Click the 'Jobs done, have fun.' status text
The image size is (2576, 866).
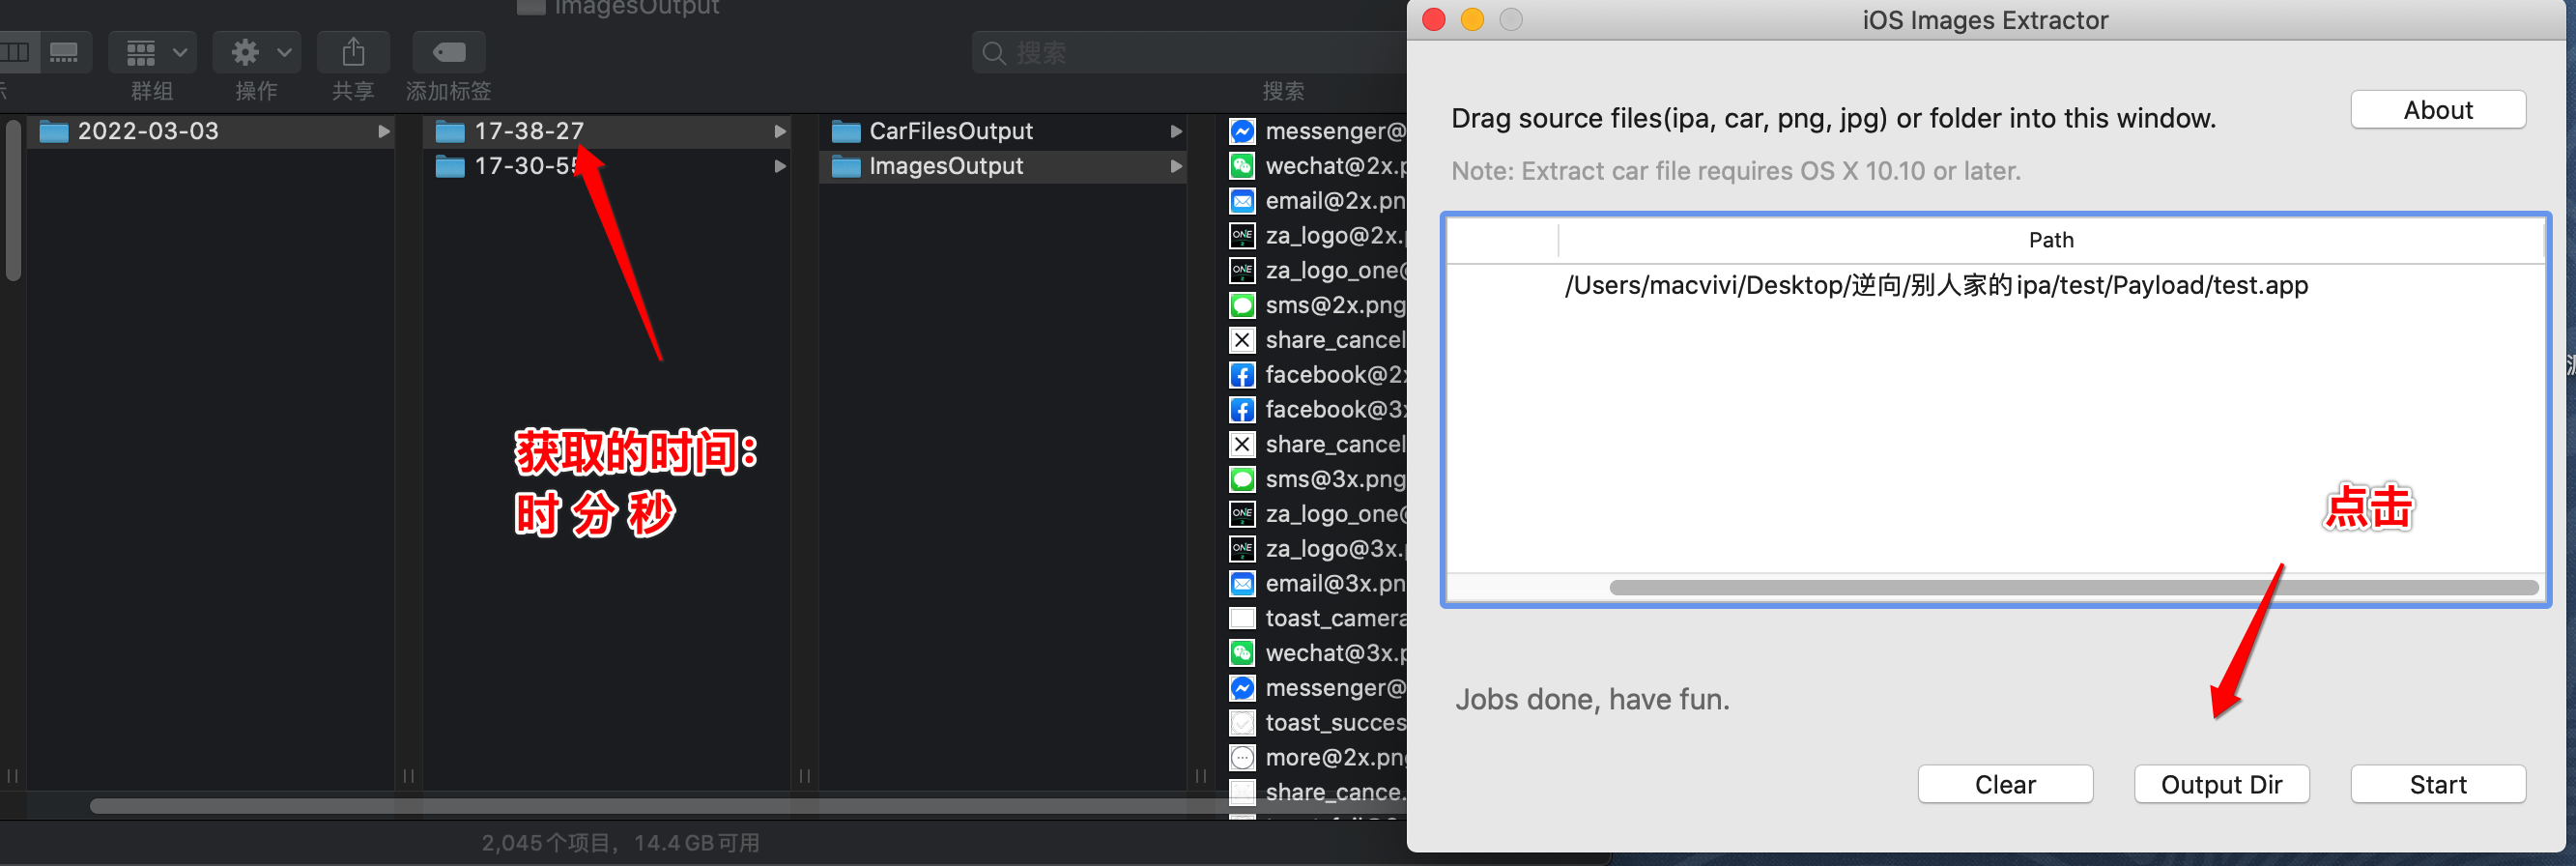[x=1592, y=699]
